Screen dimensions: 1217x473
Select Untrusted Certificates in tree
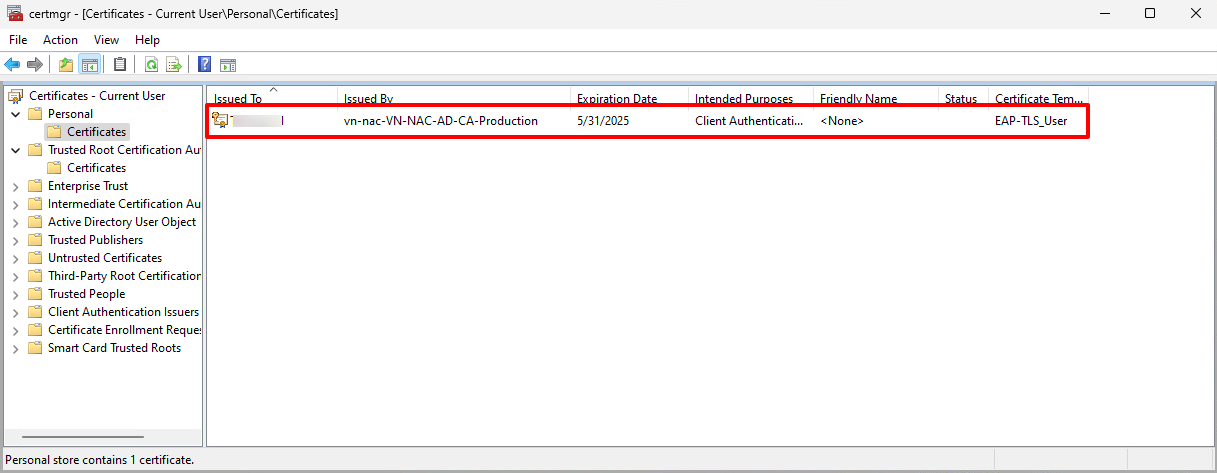(x=104, y=258)
